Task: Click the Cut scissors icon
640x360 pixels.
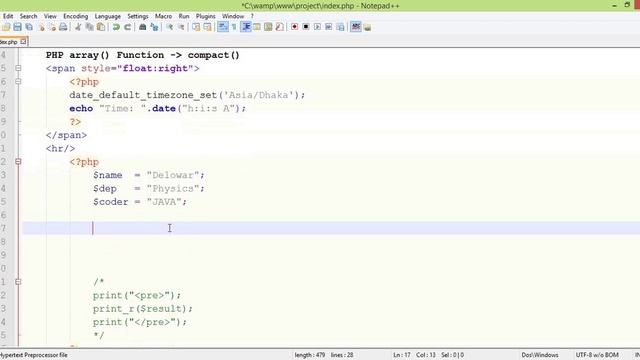Action: click(x=78, y=27)
